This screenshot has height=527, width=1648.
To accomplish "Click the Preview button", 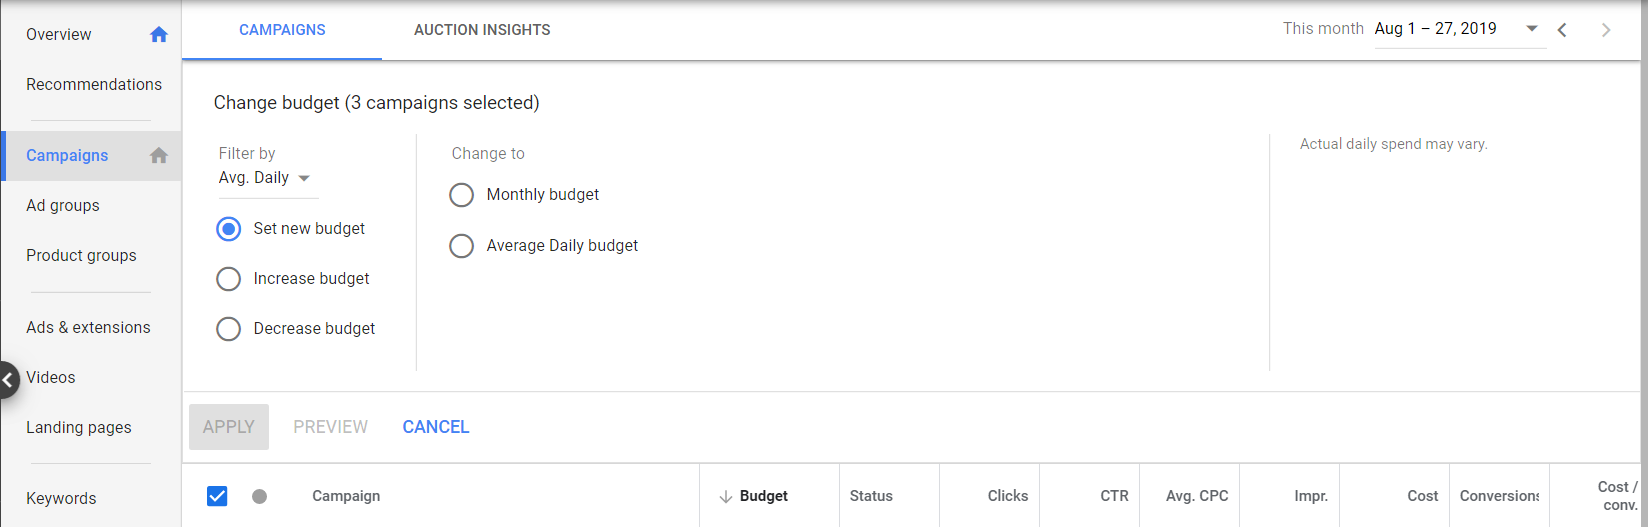I will [x=330, y=427].
